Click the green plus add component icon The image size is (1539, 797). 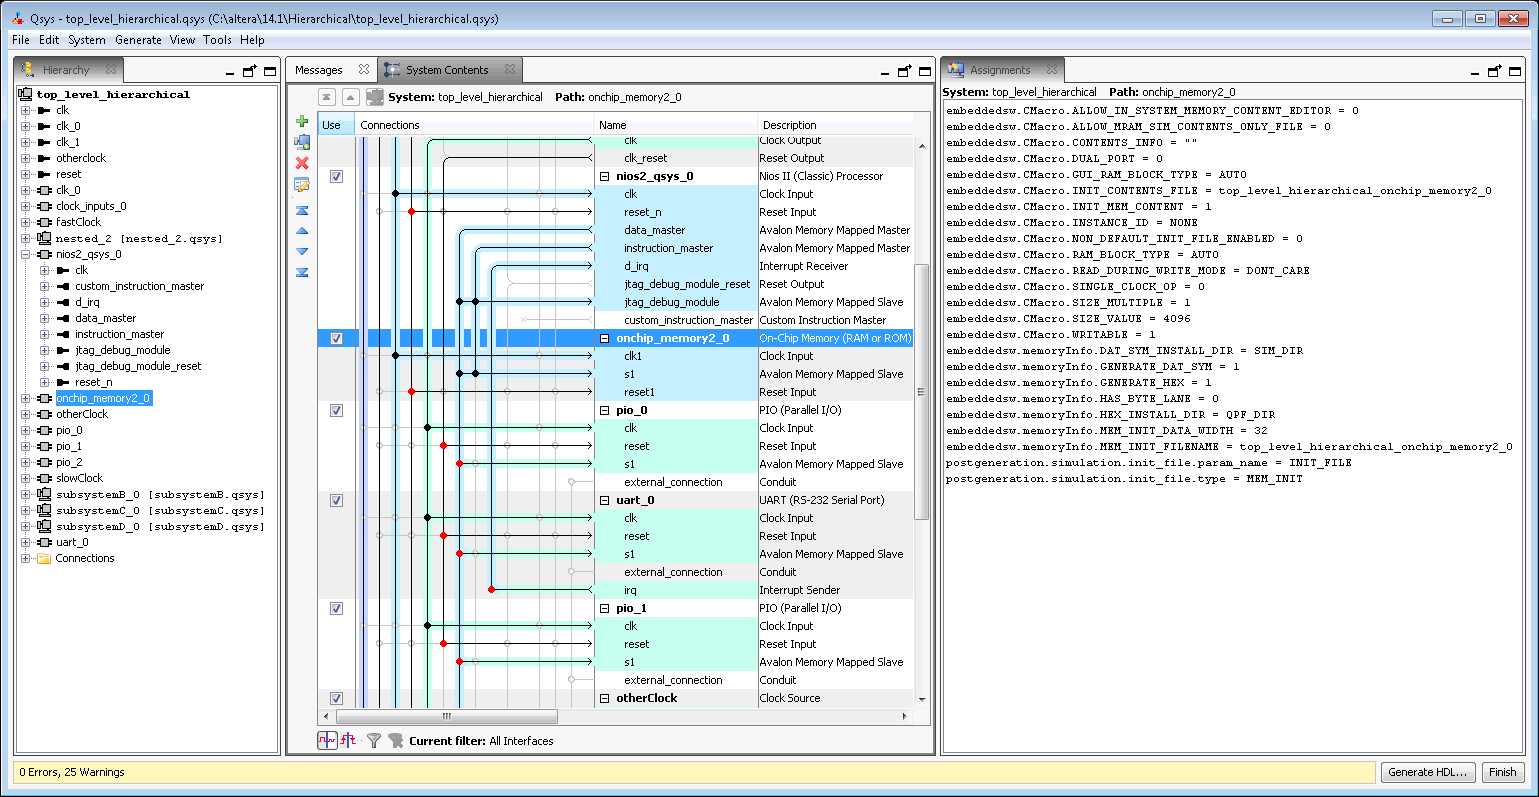click(302, 121)
